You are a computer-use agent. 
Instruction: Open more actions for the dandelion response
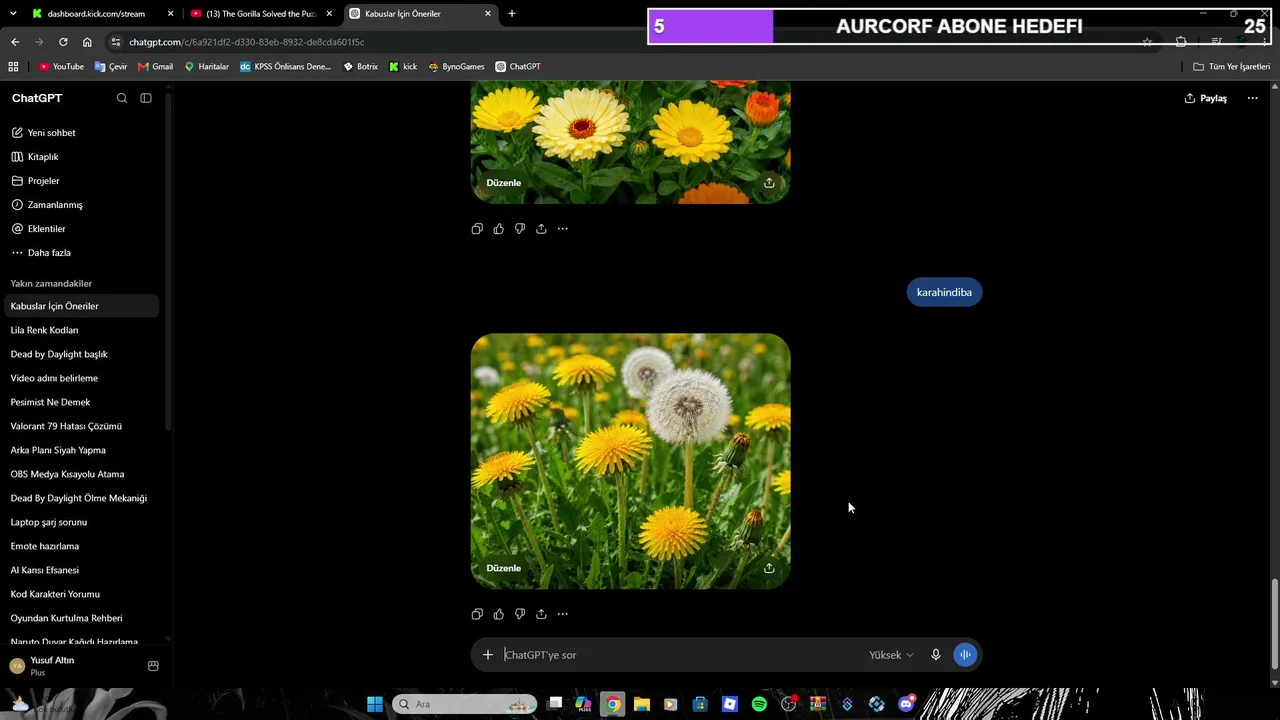coord(563,614)
